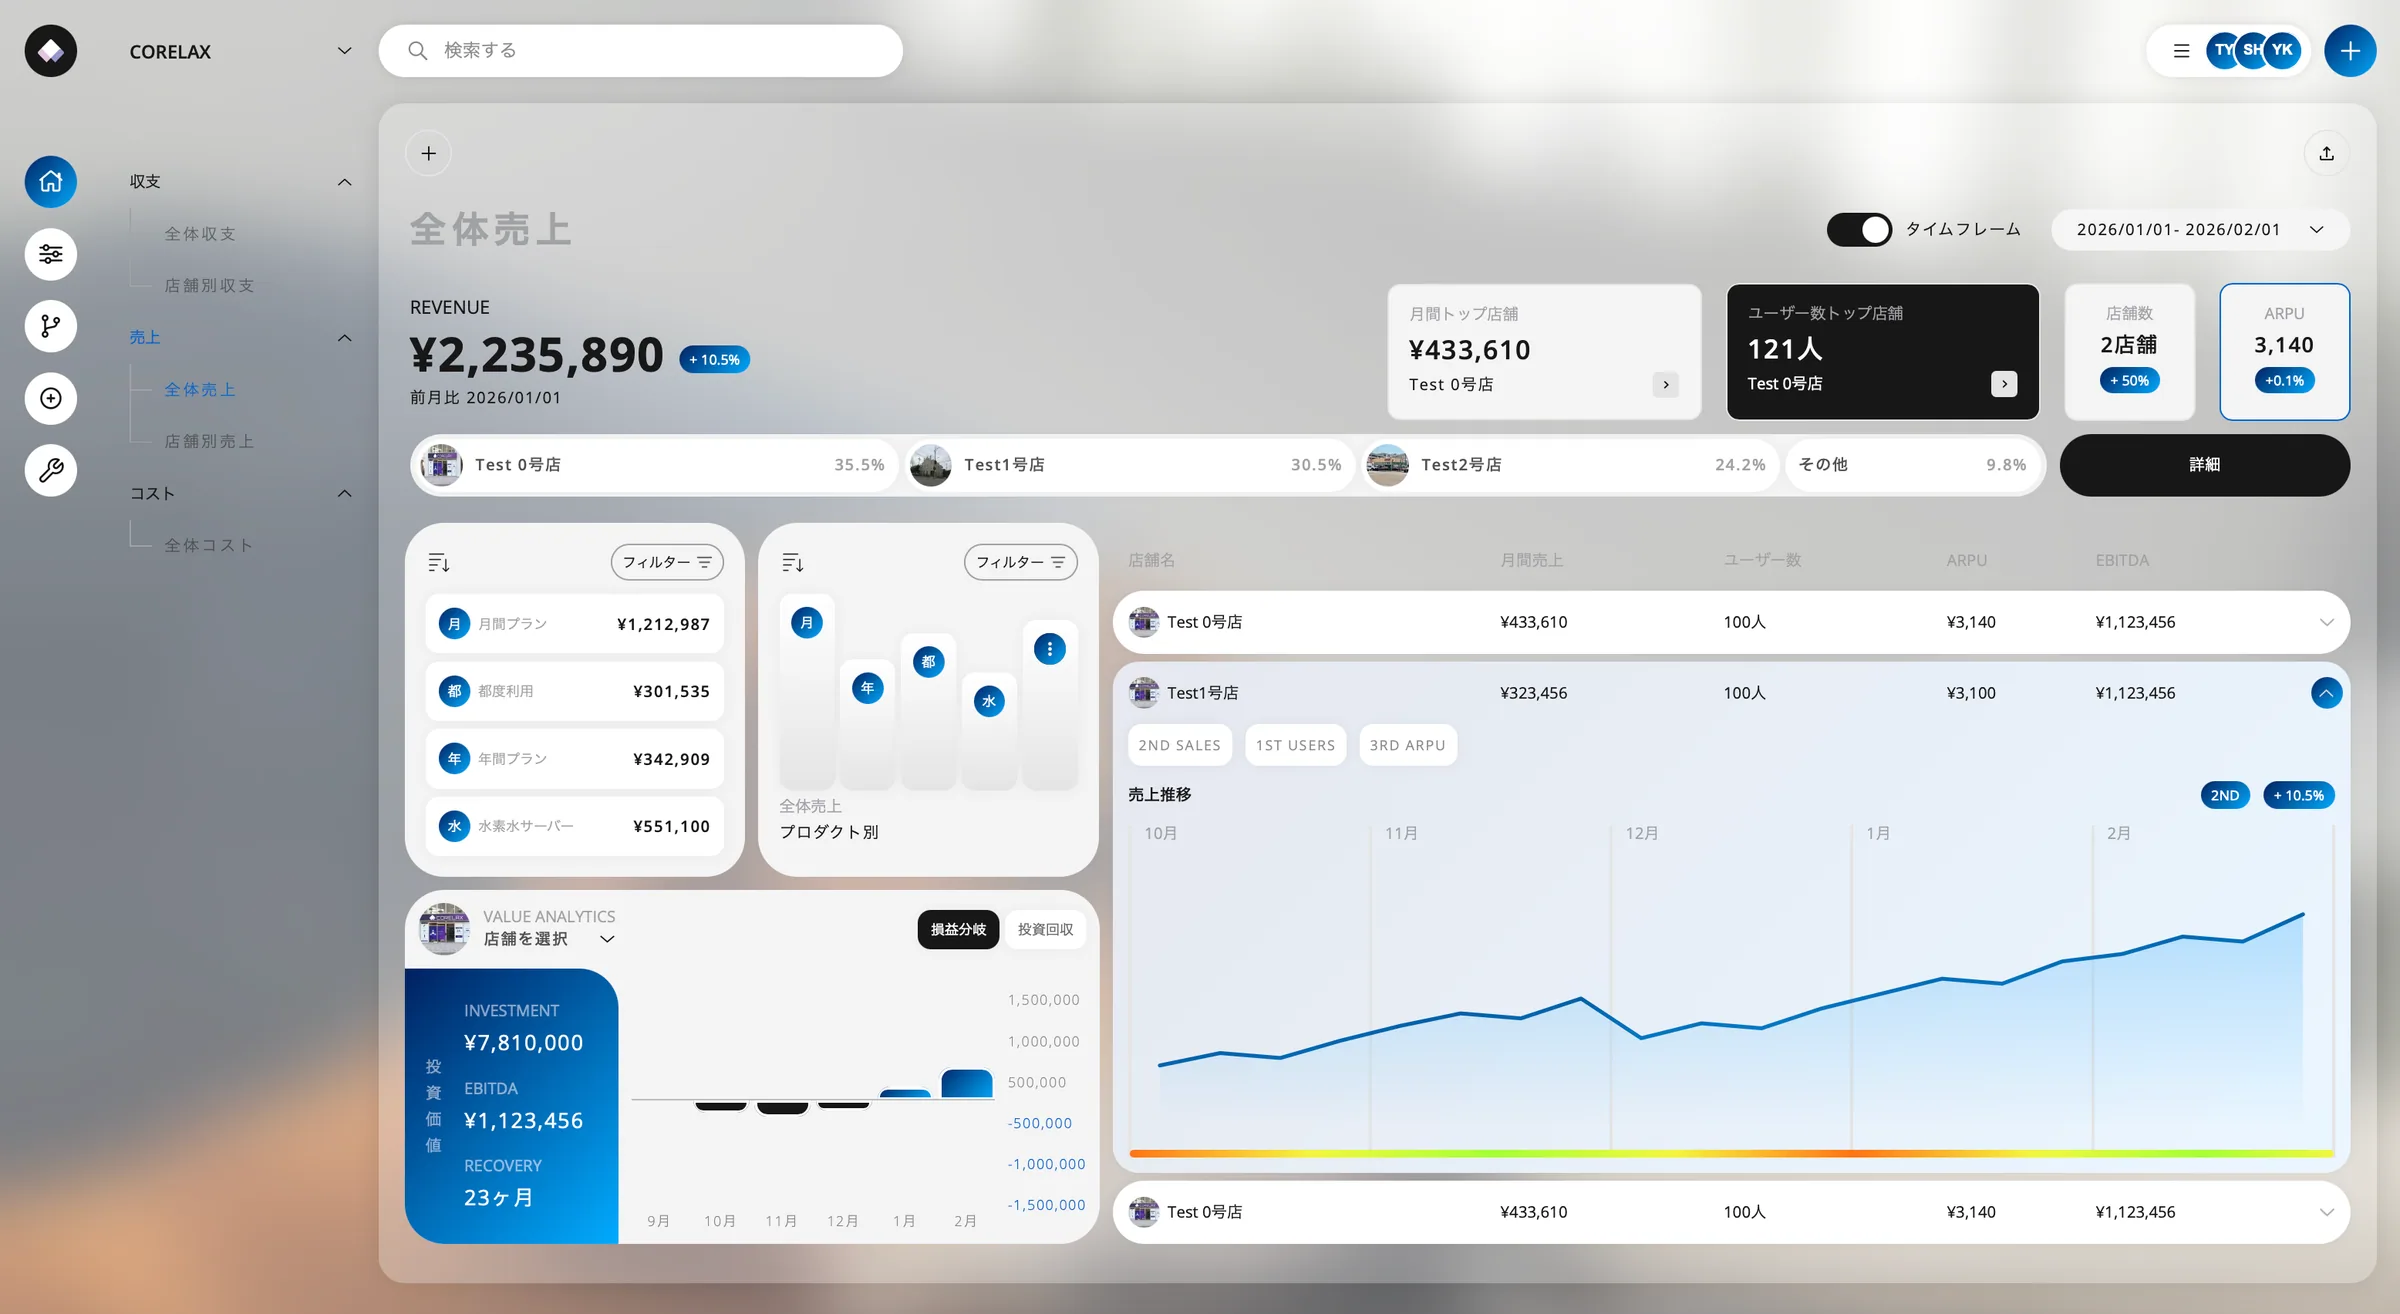Image resolution: width=2400 pixels, height=1314 pixels.
Task: Click the 店舗数 card
Action: click(x=2130, y=351)
